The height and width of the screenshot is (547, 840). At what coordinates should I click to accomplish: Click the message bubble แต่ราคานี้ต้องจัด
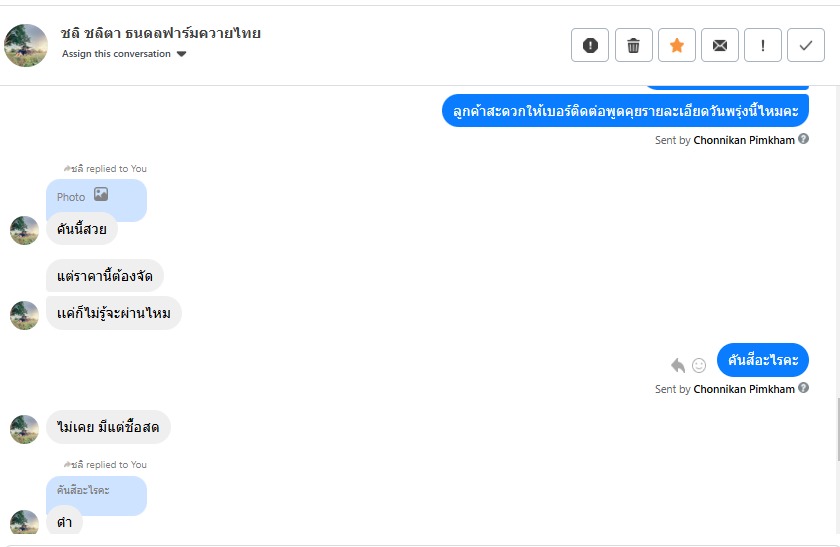[105, 275]
